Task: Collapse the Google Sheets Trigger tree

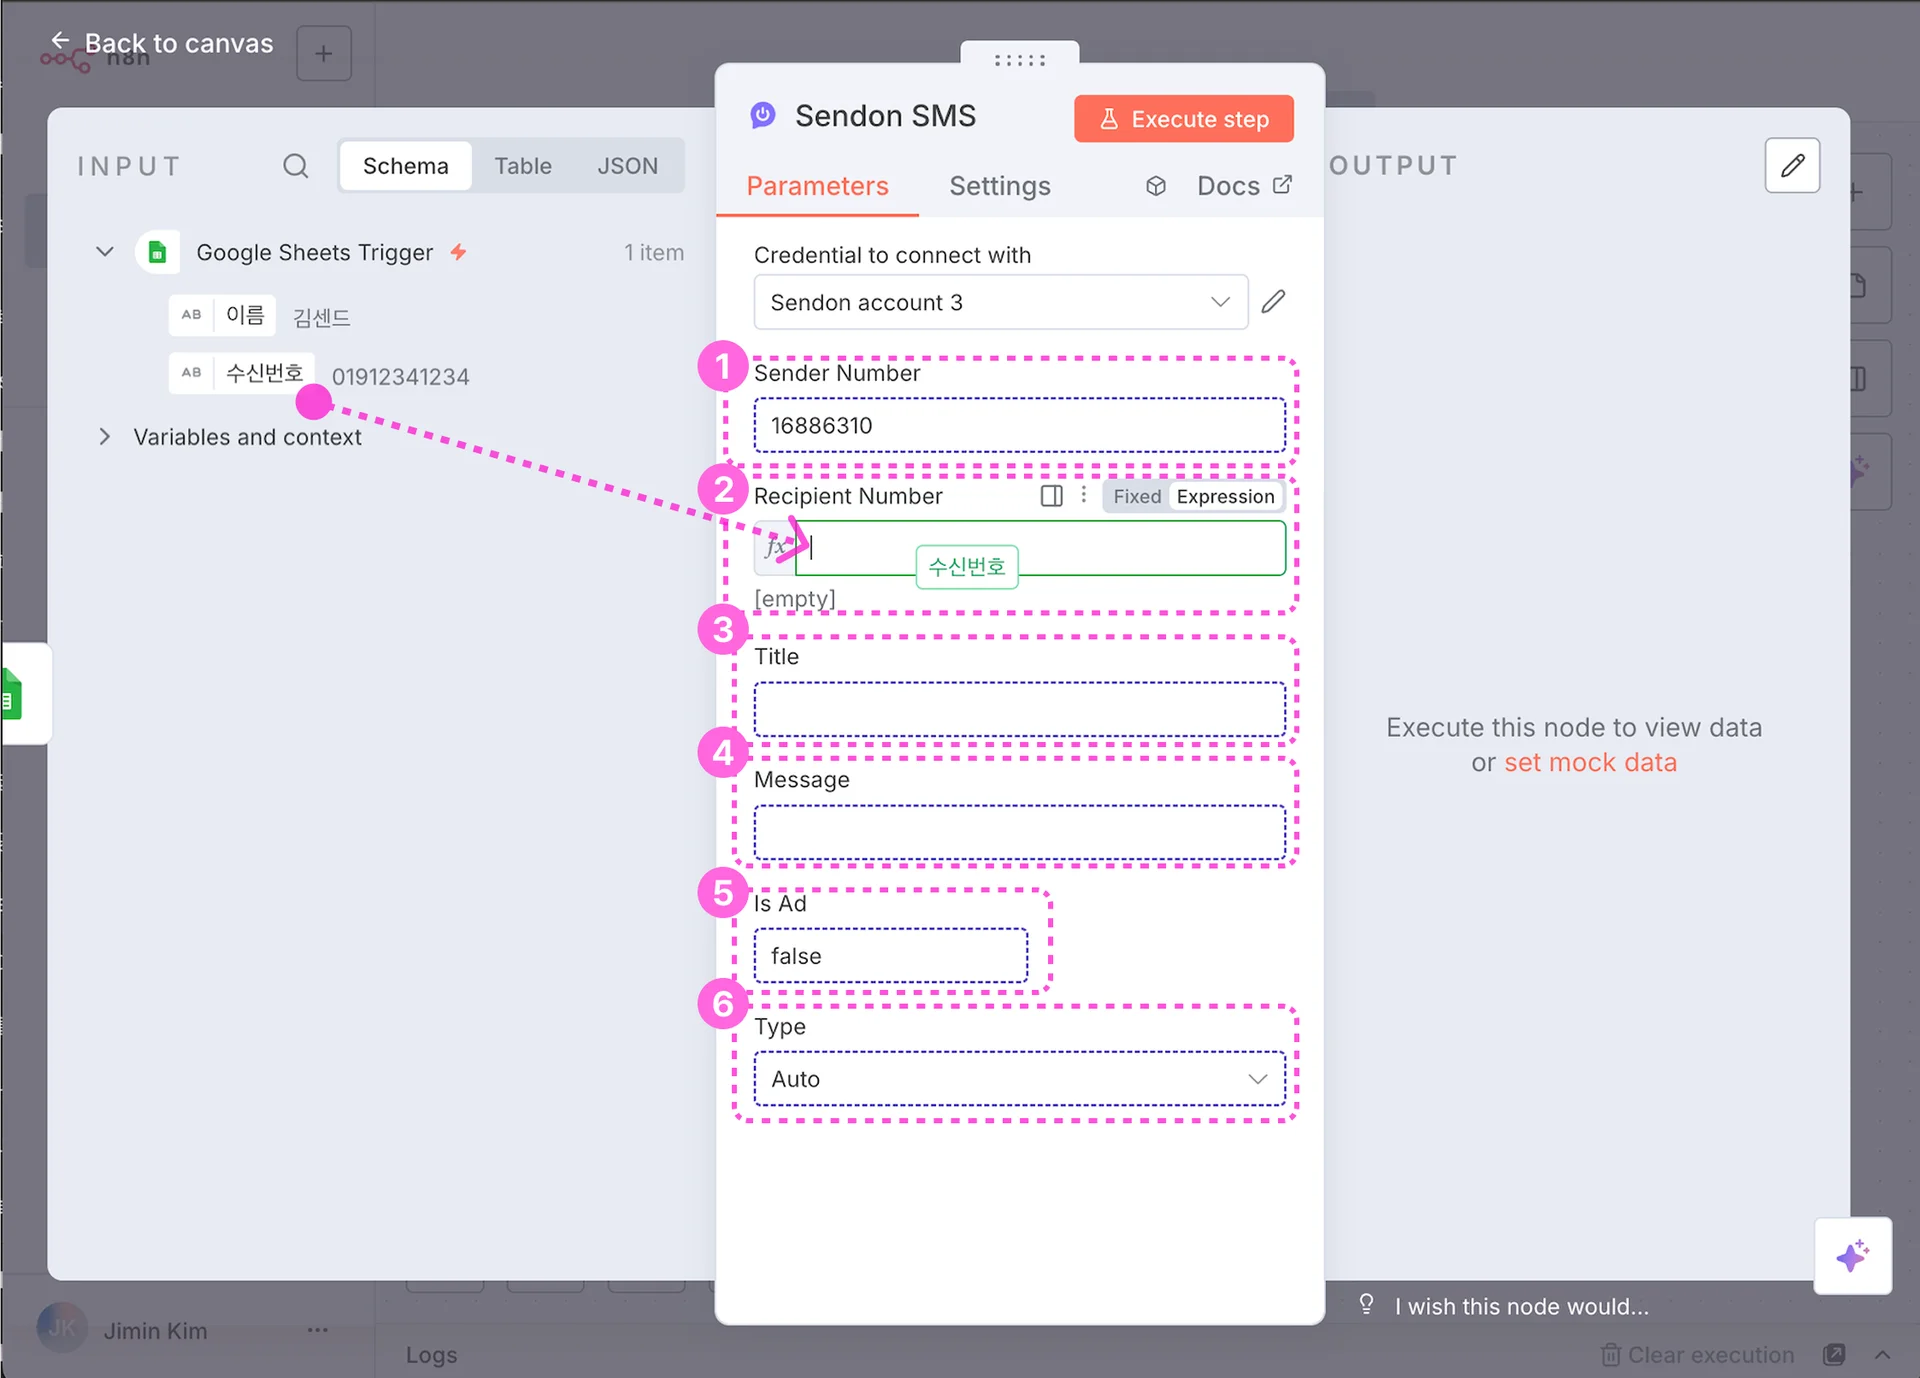Action: [x=104, y=252]
